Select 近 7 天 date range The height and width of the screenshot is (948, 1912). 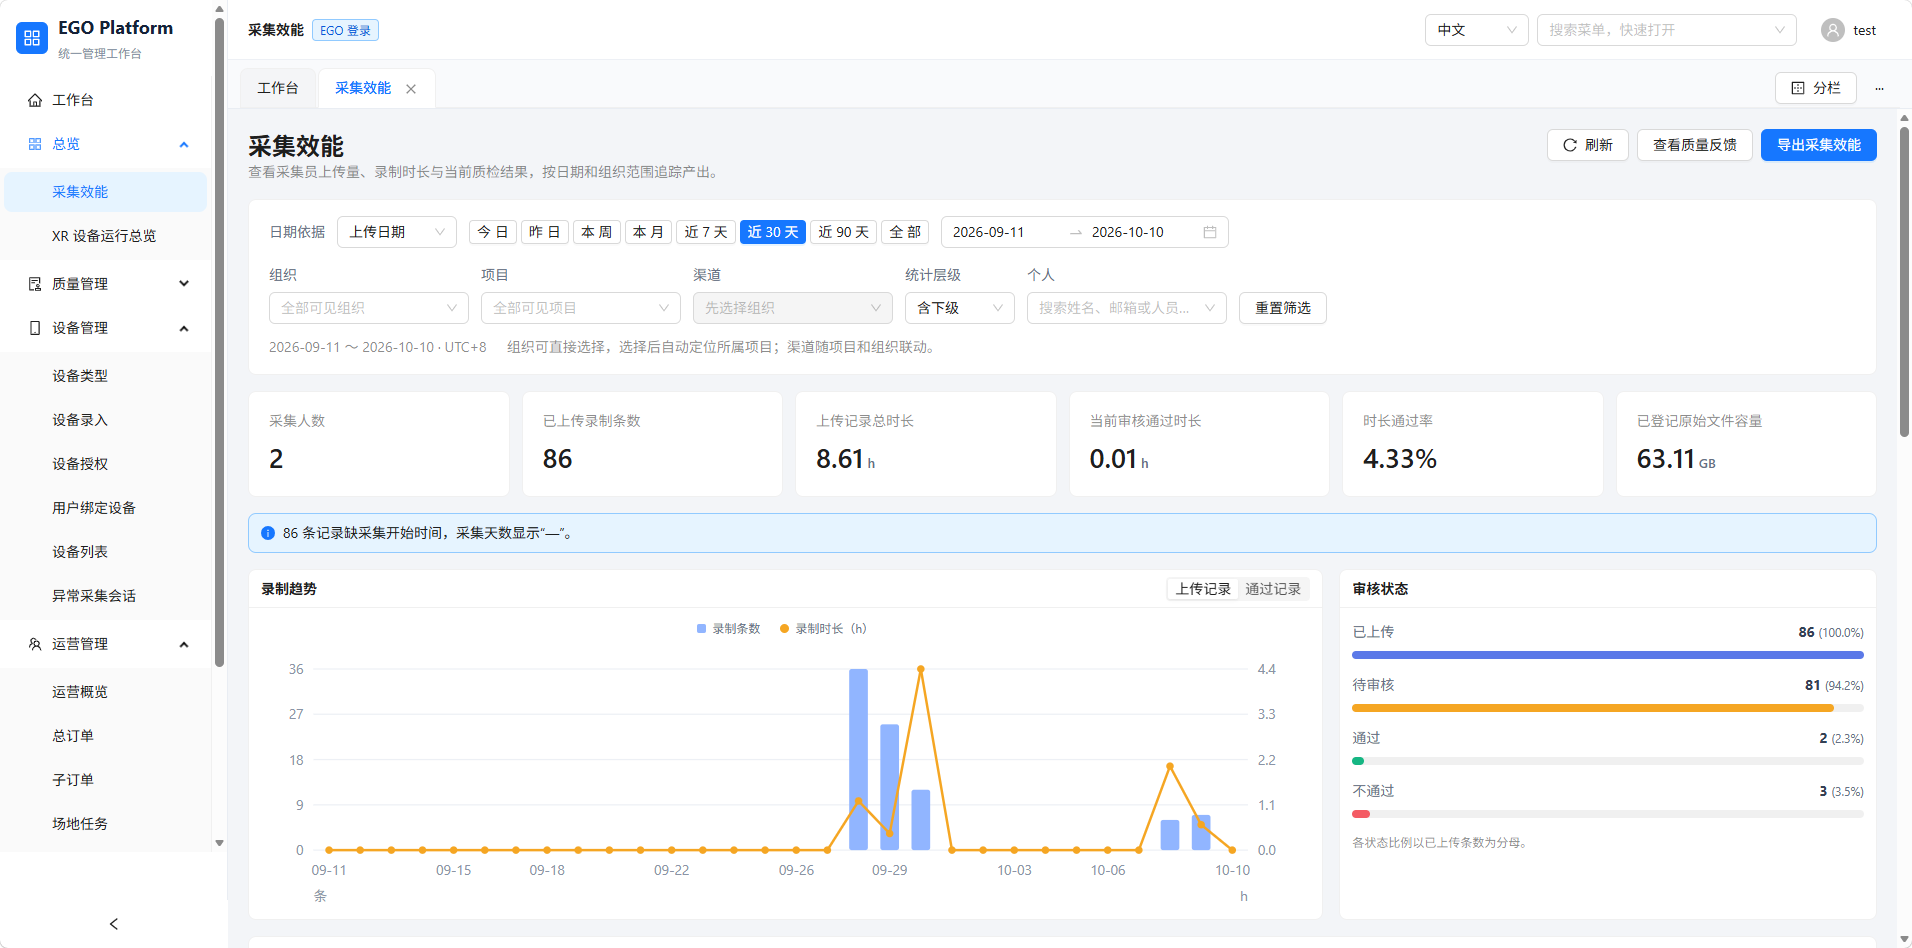tap(706, 232)
